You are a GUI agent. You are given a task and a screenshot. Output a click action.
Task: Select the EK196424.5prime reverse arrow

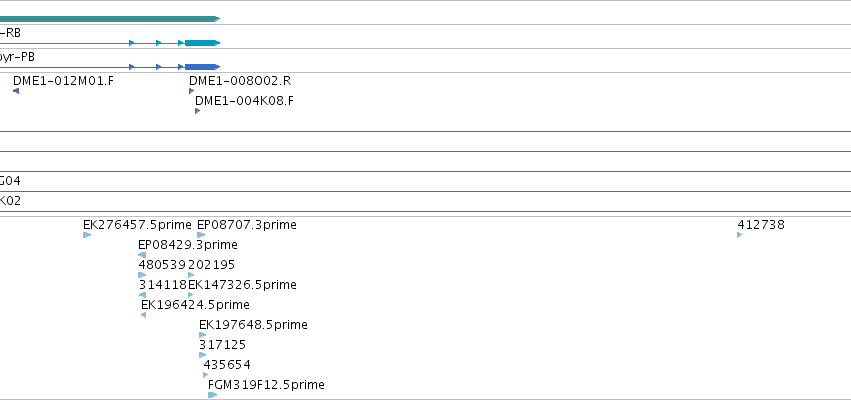pyautogui.click(x=143, y=315)
